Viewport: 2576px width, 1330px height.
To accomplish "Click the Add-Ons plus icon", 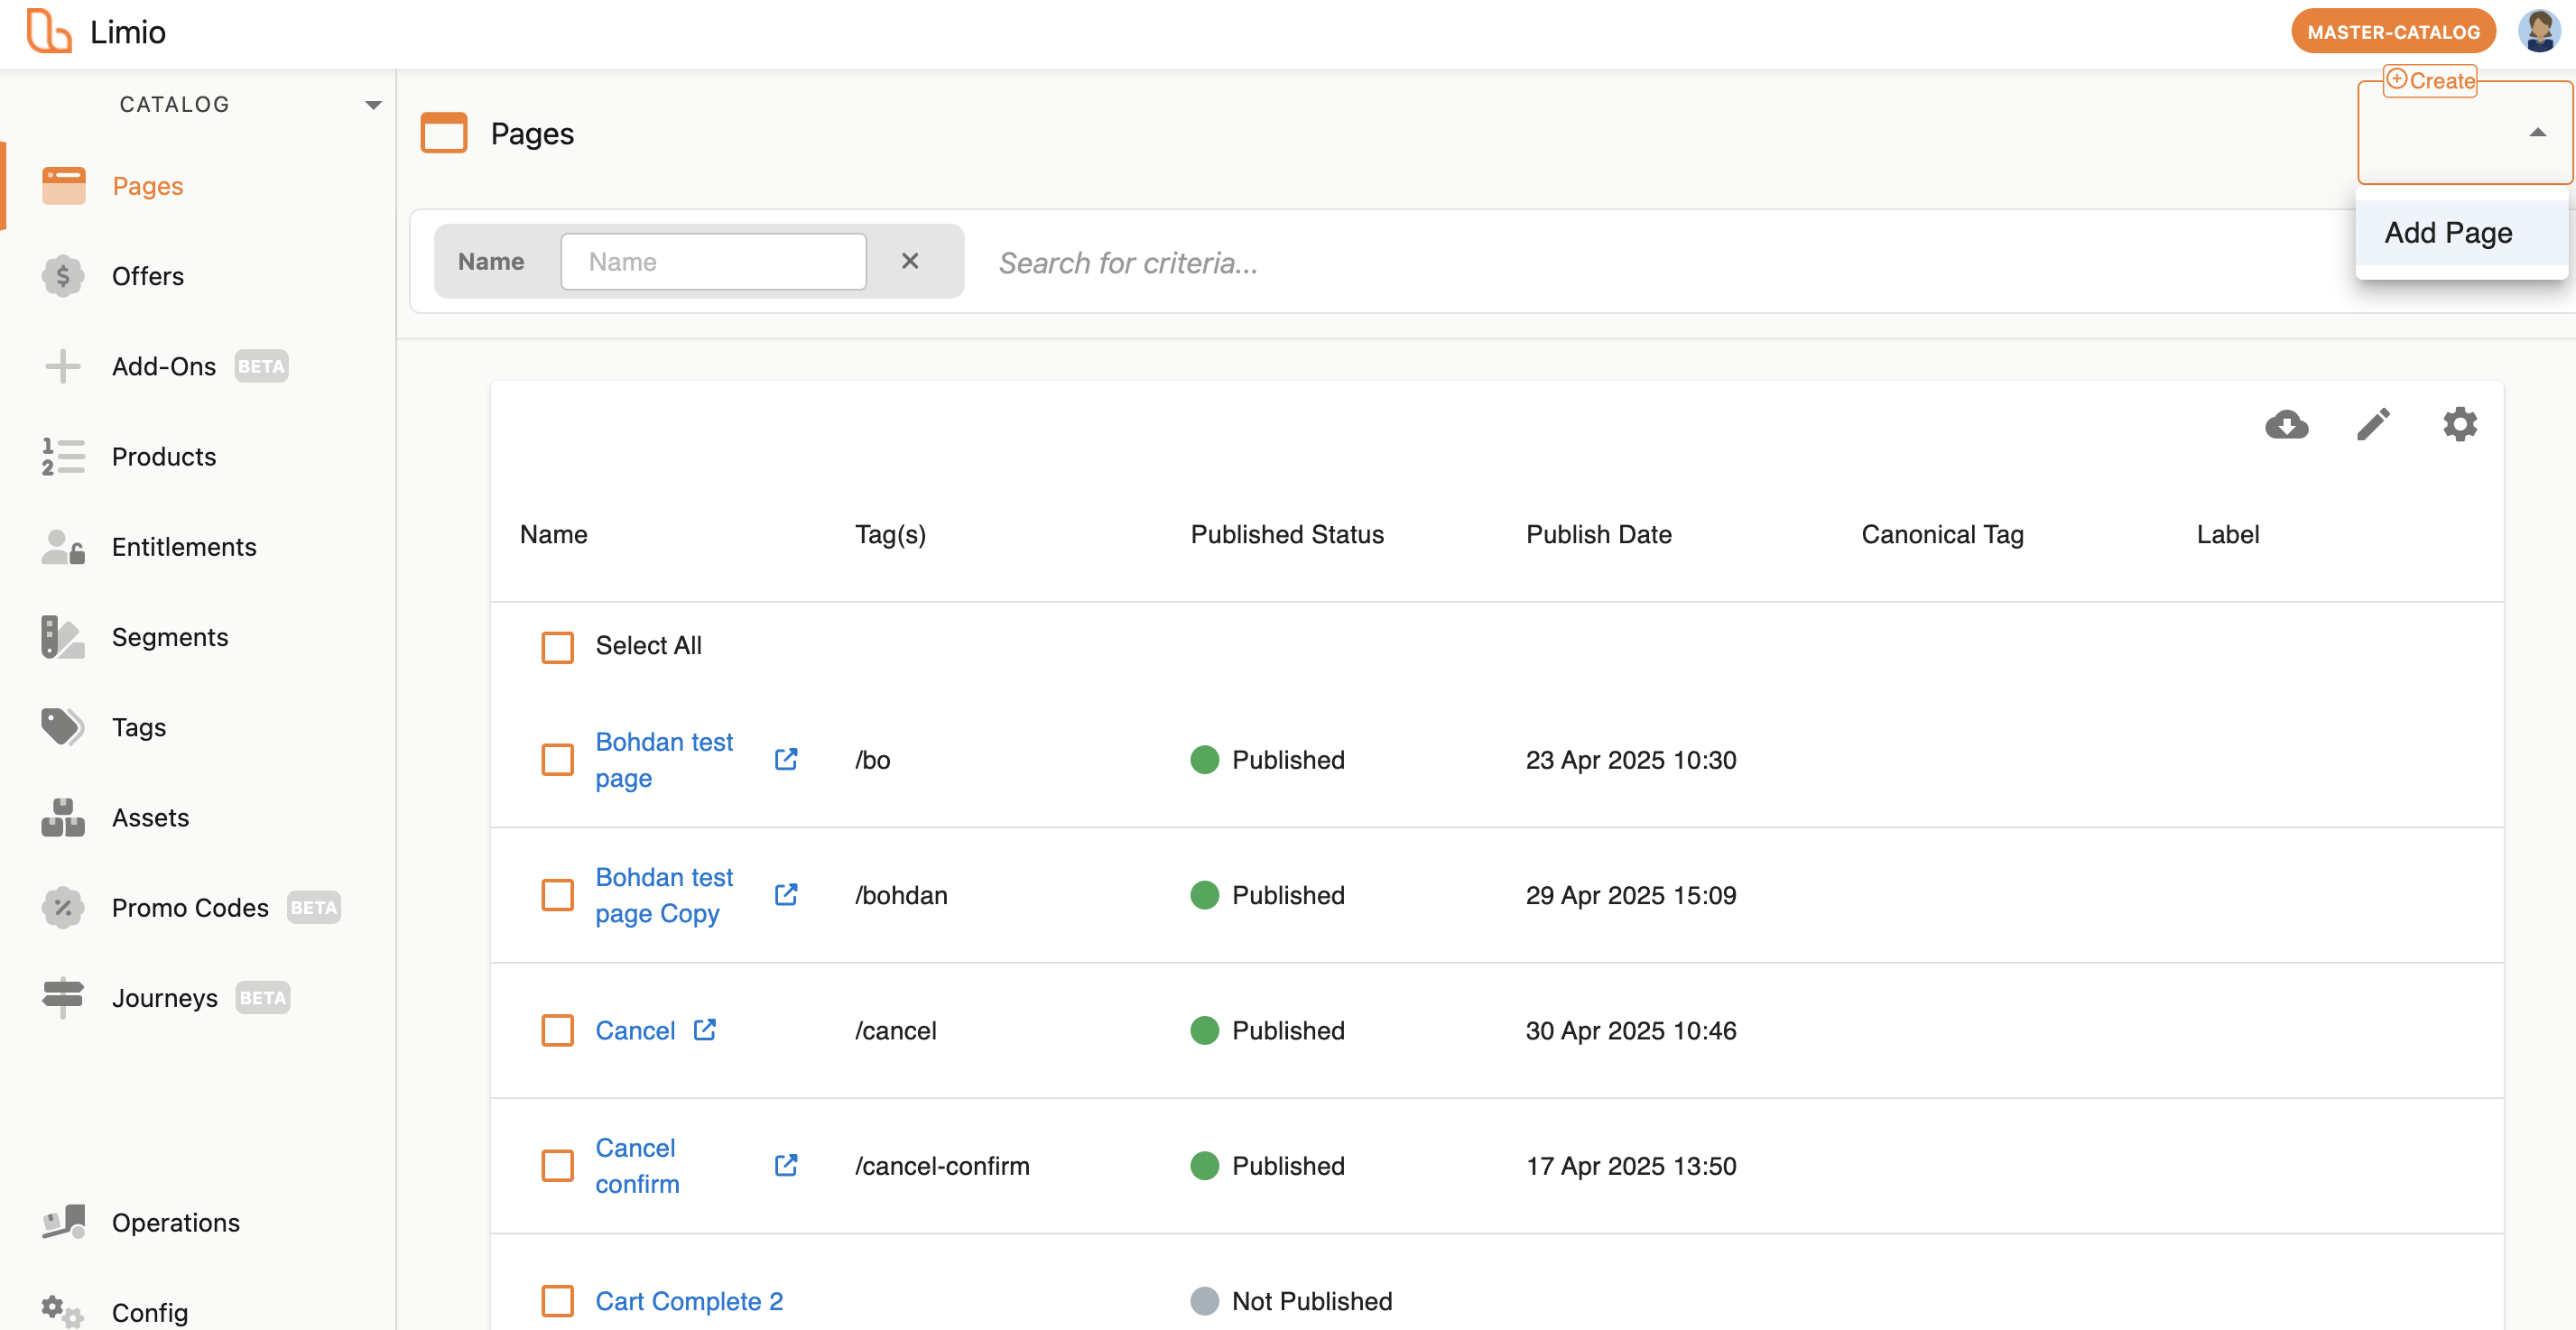I will click(63, 366).
